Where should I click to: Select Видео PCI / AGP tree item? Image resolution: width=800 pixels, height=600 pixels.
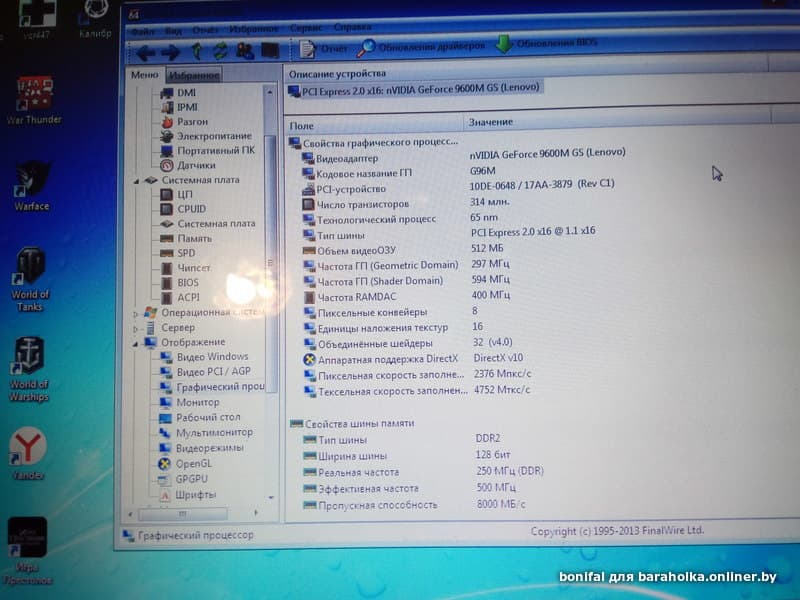click(205, 372)
